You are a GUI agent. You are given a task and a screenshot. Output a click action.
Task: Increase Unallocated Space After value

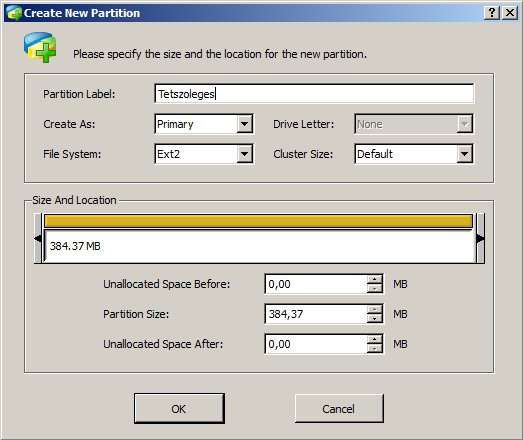click(375, 339)
